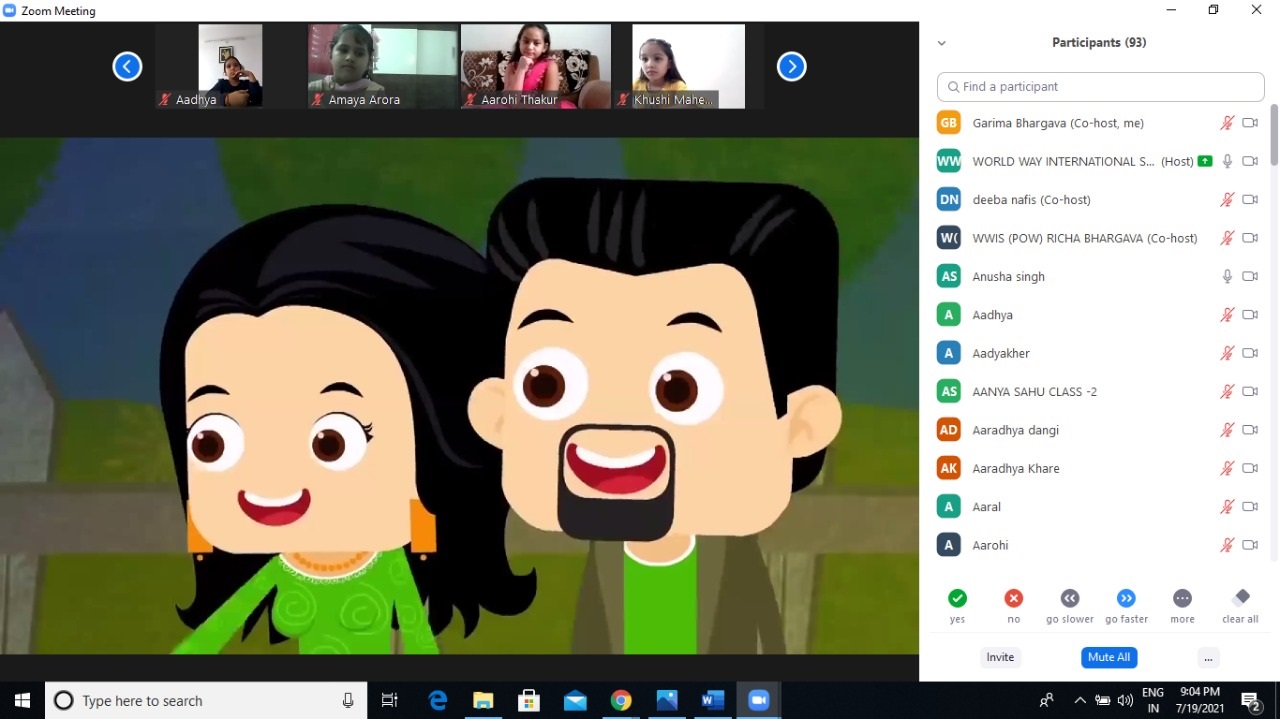
Task: Click Aarohi Thakur's video thumbnail
Action: pos(535,66)
